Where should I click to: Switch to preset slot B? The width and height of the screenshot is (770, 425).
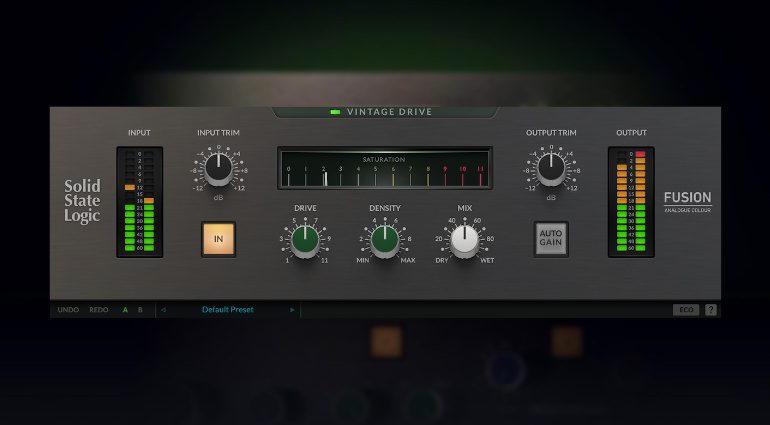point(140,310)
